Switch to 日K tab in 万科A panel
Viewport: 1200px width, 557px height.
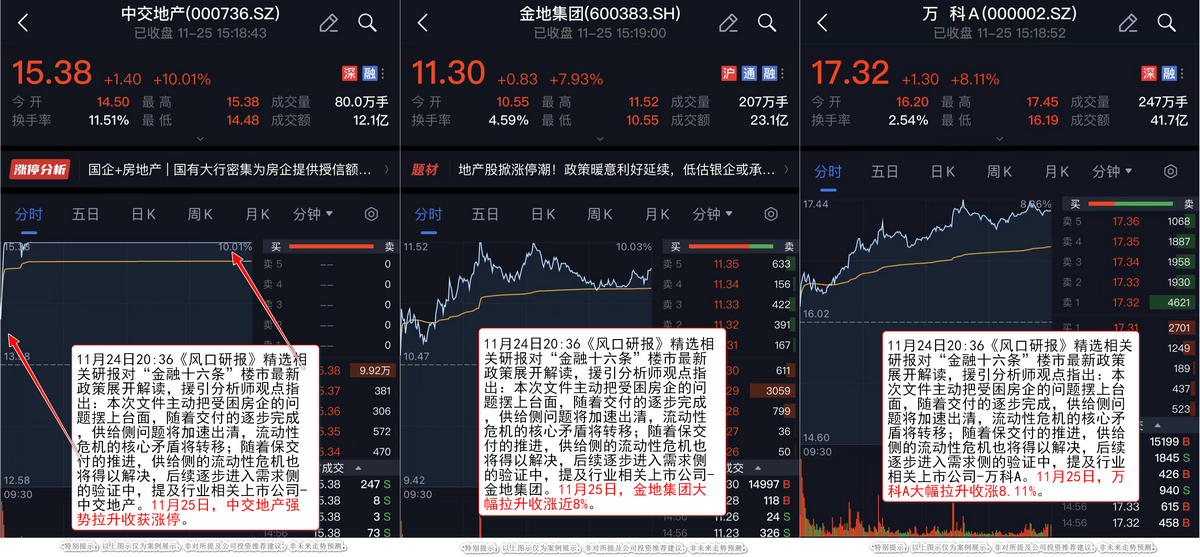(x=943, y=171)
